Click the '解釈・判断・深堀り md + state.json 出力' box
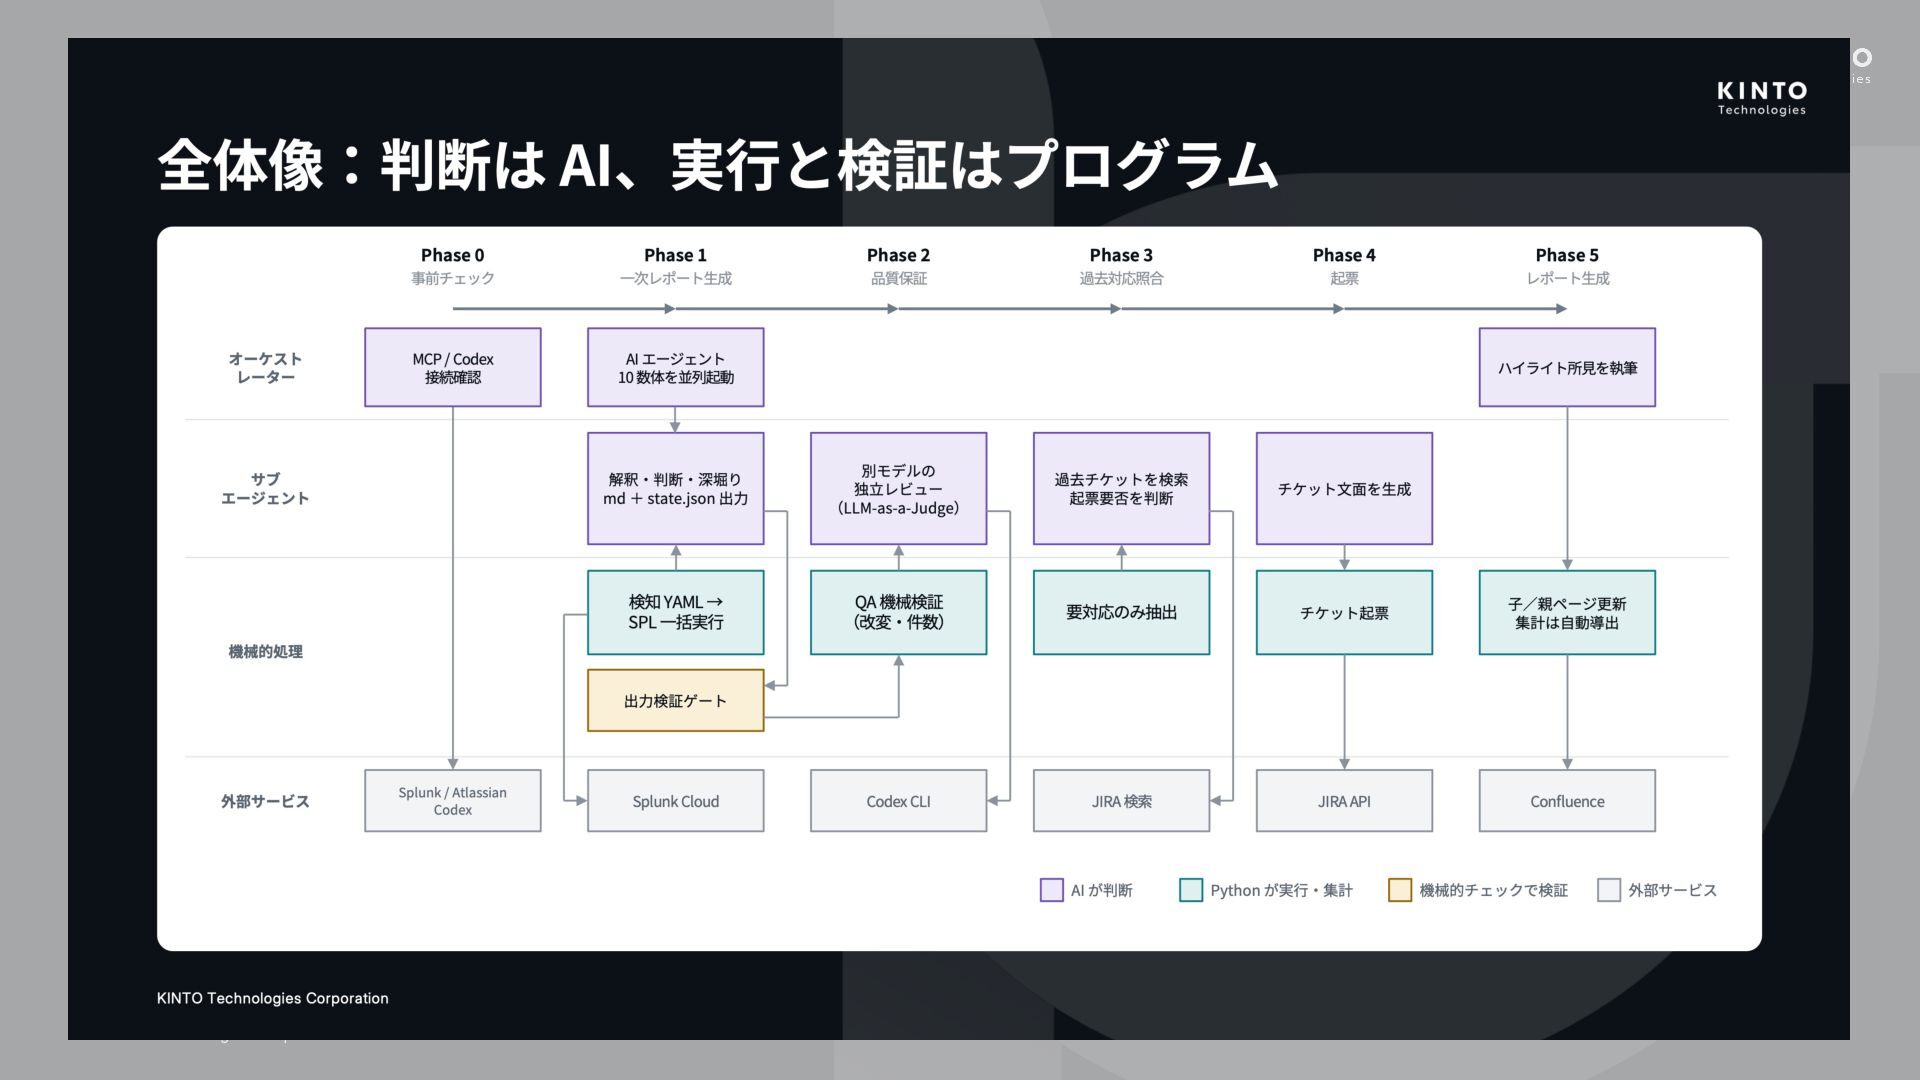The image size is (1920, 1080). [x=676, y=489]
